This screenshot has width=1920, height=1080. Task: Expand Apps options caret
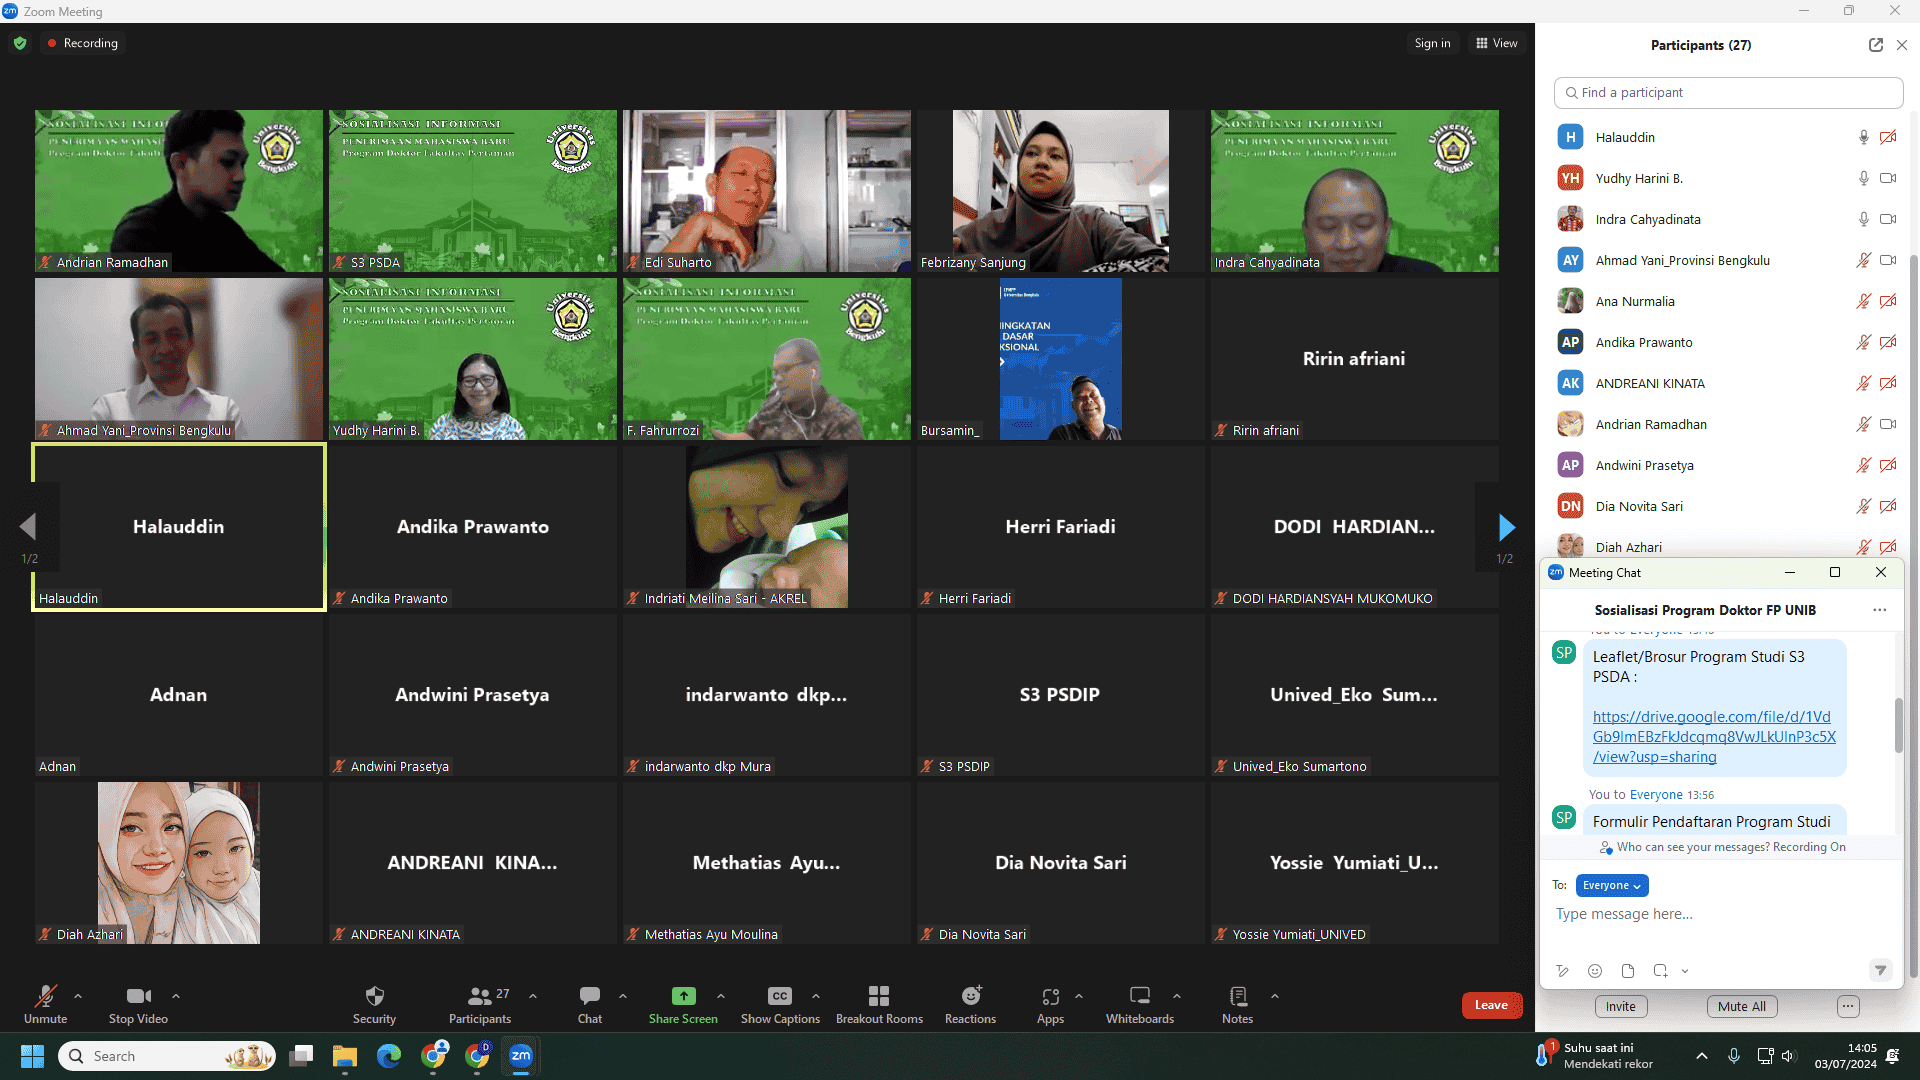pyautogui.click(x=1079, y=996)
